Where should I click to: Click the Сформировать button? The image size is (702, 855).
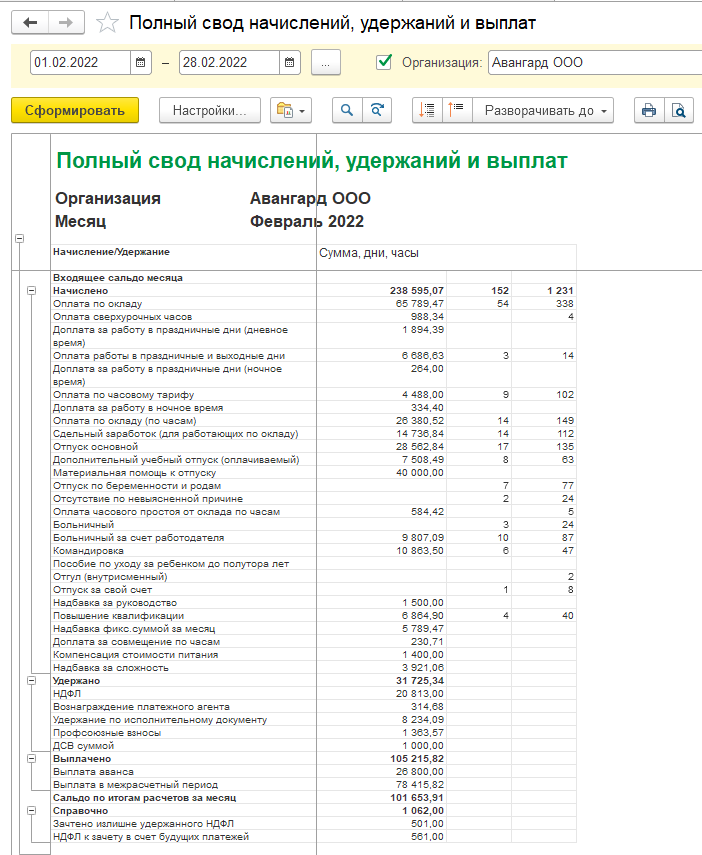pos(75,110)
